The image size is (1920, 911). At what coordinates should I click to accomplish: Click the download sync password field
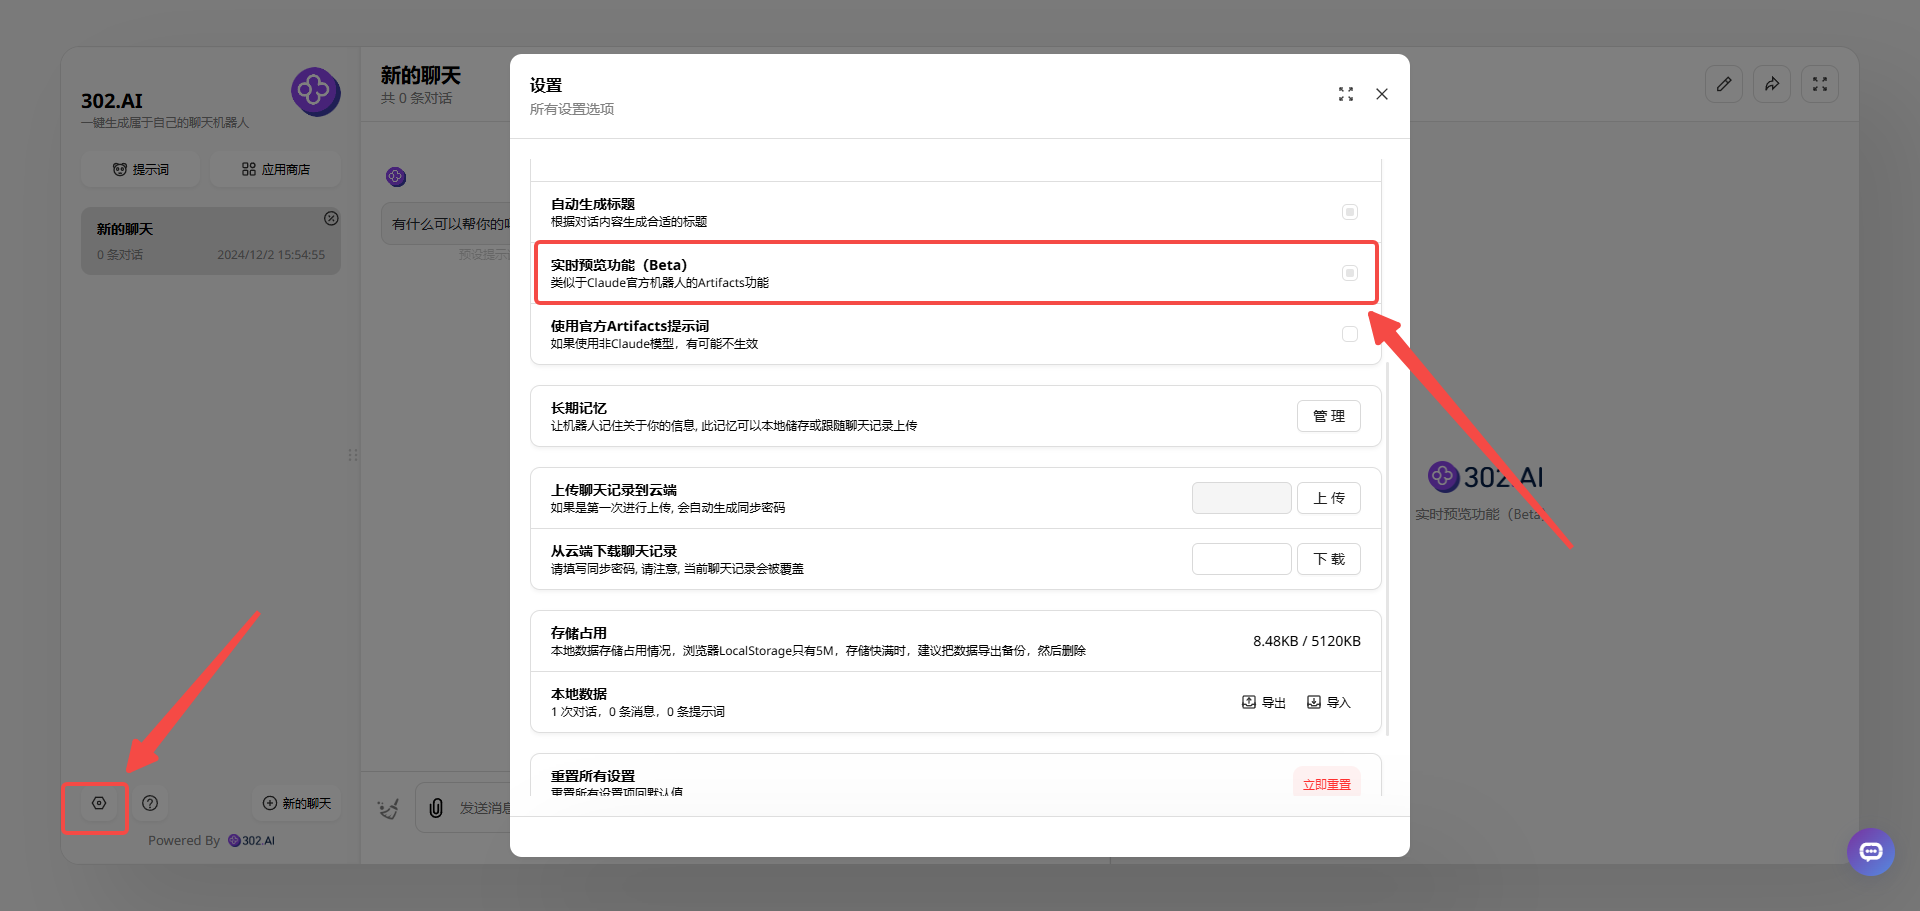[1242, 559]
